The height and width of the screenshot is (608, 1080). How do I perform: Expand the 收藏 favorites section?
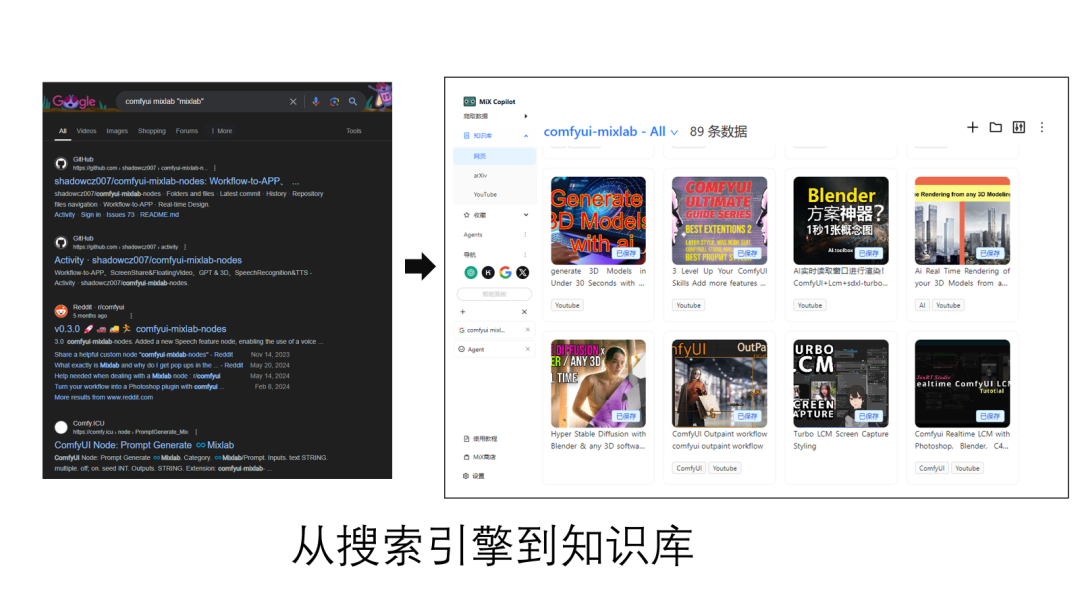point(526,215)
